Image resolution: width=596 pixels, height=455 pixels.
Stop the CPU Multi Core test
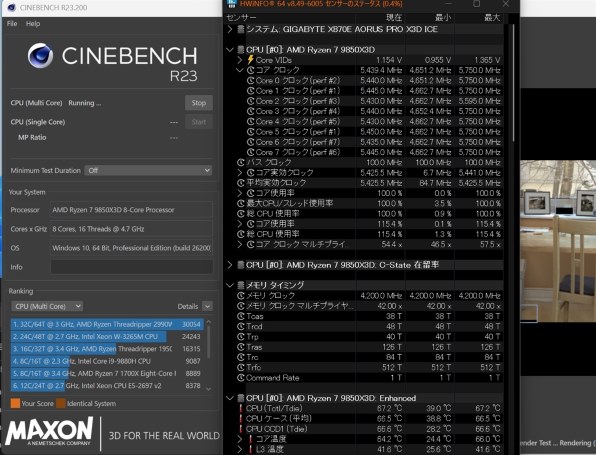[x=199, y=103]
